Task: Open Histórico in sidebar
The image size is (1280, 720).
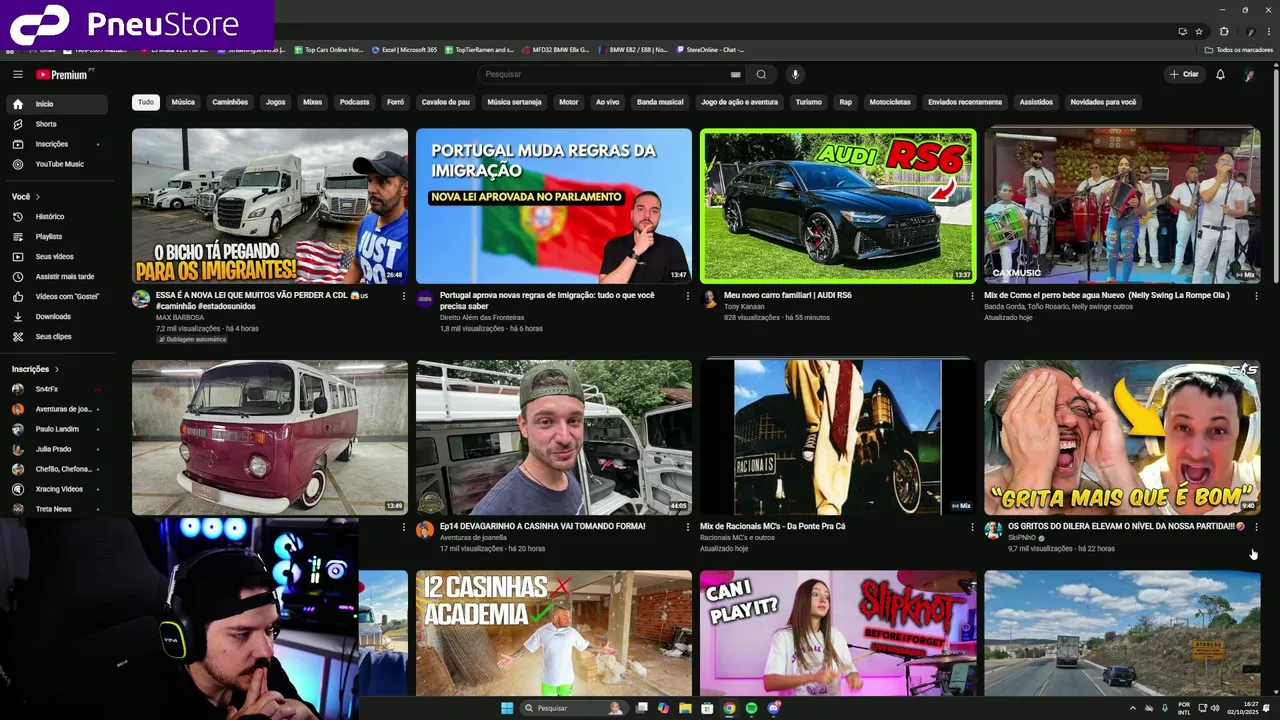Action: click(x=57, y=216)
